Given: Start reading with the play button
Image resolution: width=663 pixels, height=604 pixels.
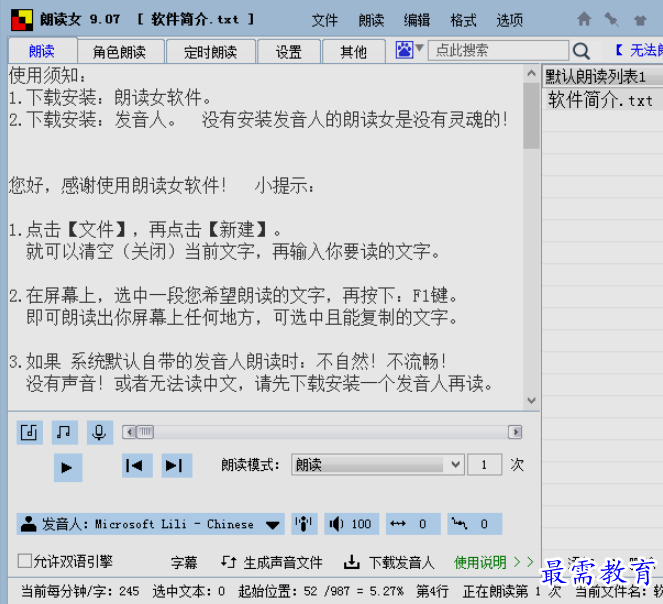Looking at the screenshot, I should coord(68,467).
